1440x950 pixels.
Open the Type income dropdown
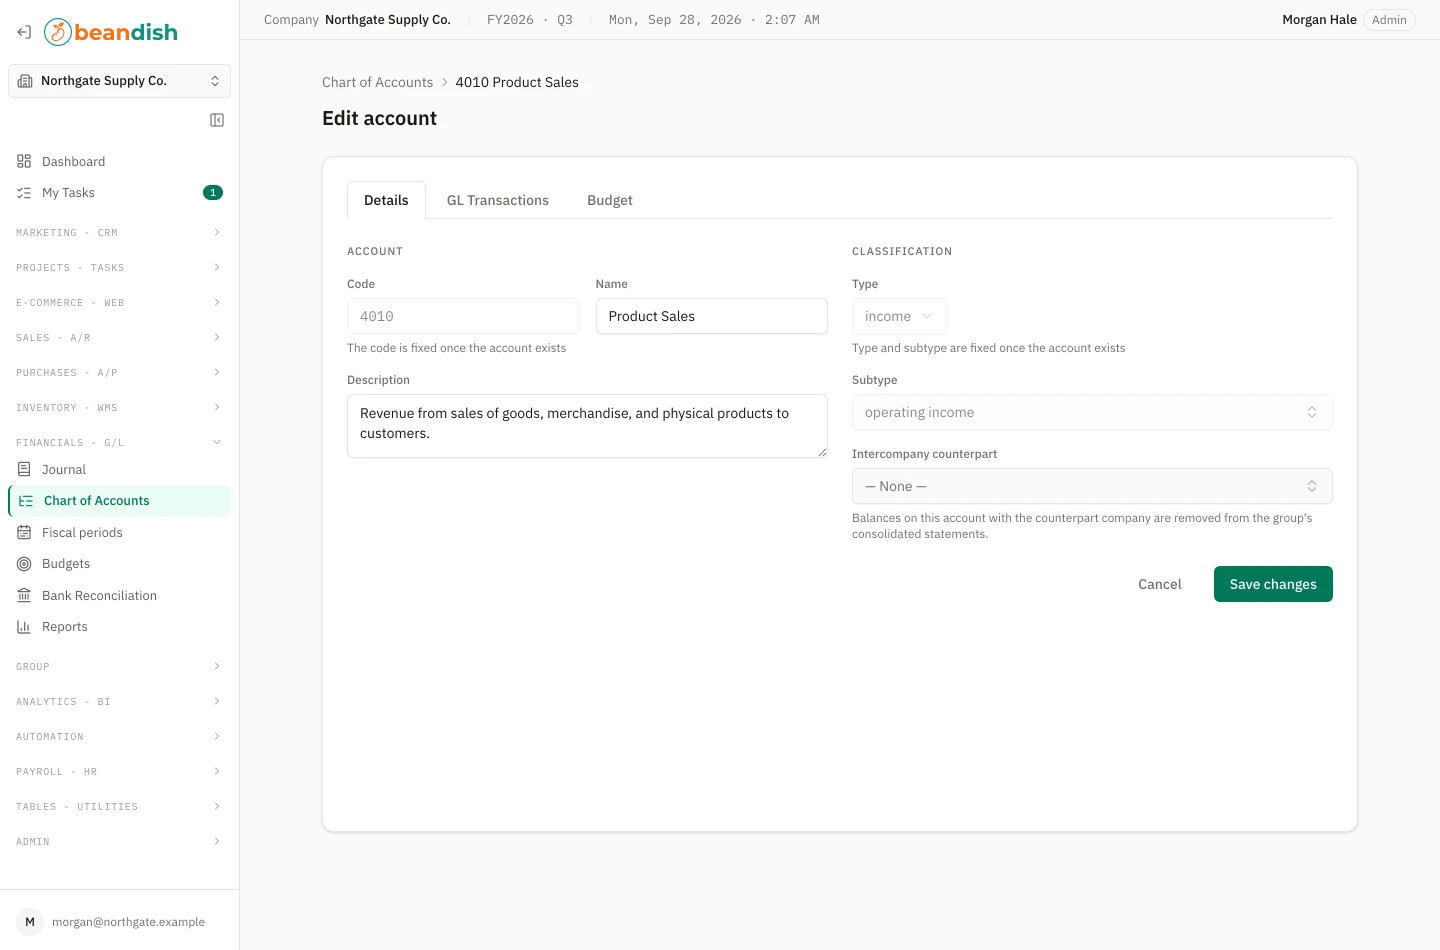point(899,316)
